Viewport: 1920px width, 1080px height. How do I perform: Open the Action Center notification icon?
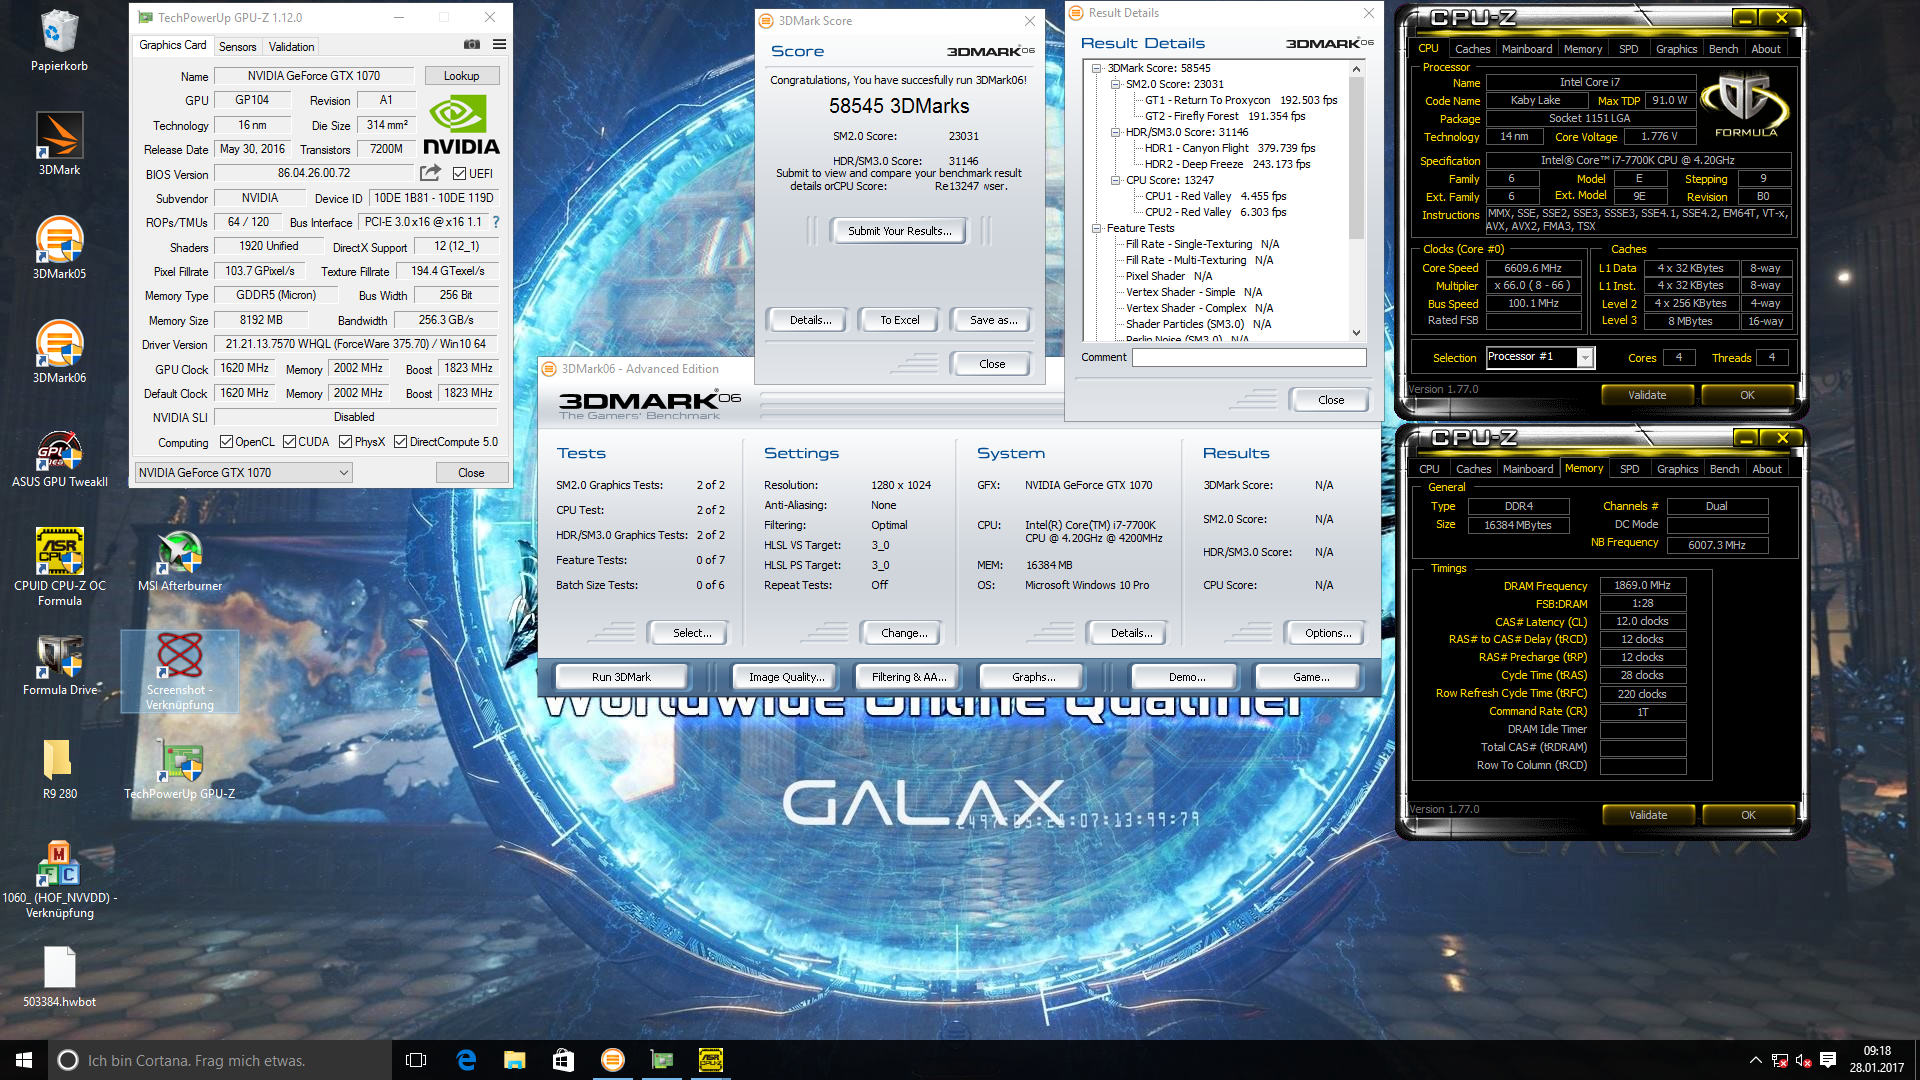(x=1828, y=1060)
